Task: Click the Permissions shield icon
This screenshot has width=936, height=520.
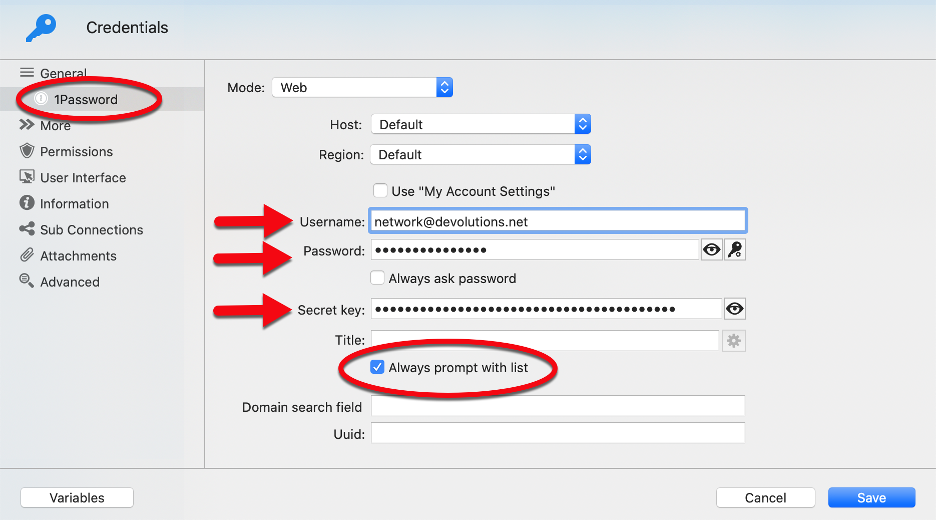Action: click(x=27, y=150)
